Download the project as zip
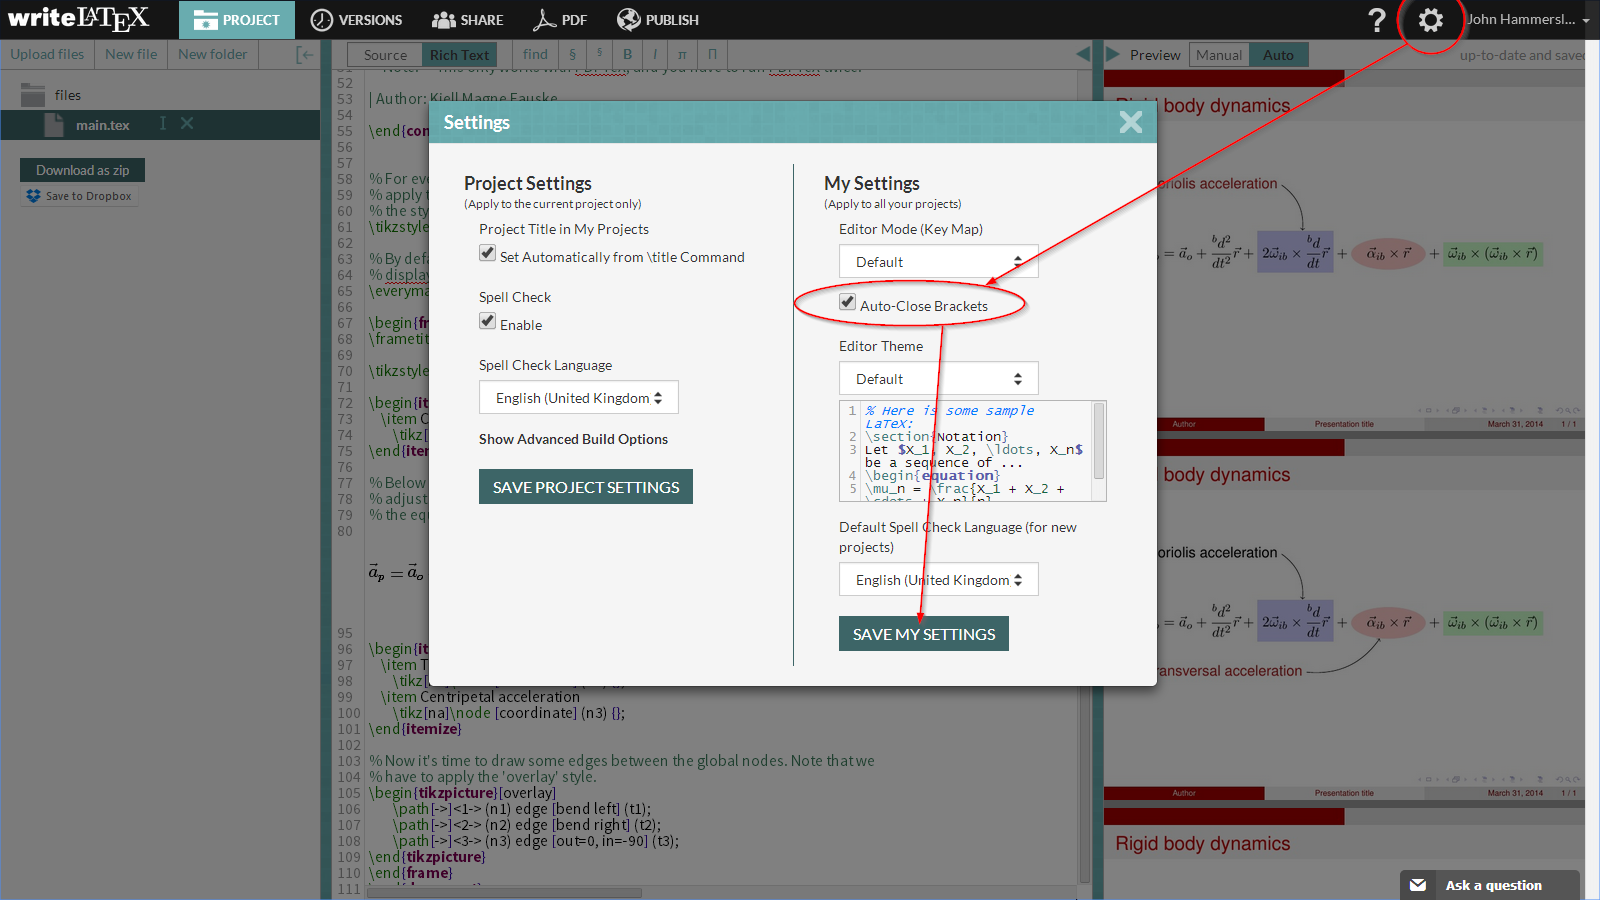The height and width of the screenshot is (900, 1600). [82, 169]
